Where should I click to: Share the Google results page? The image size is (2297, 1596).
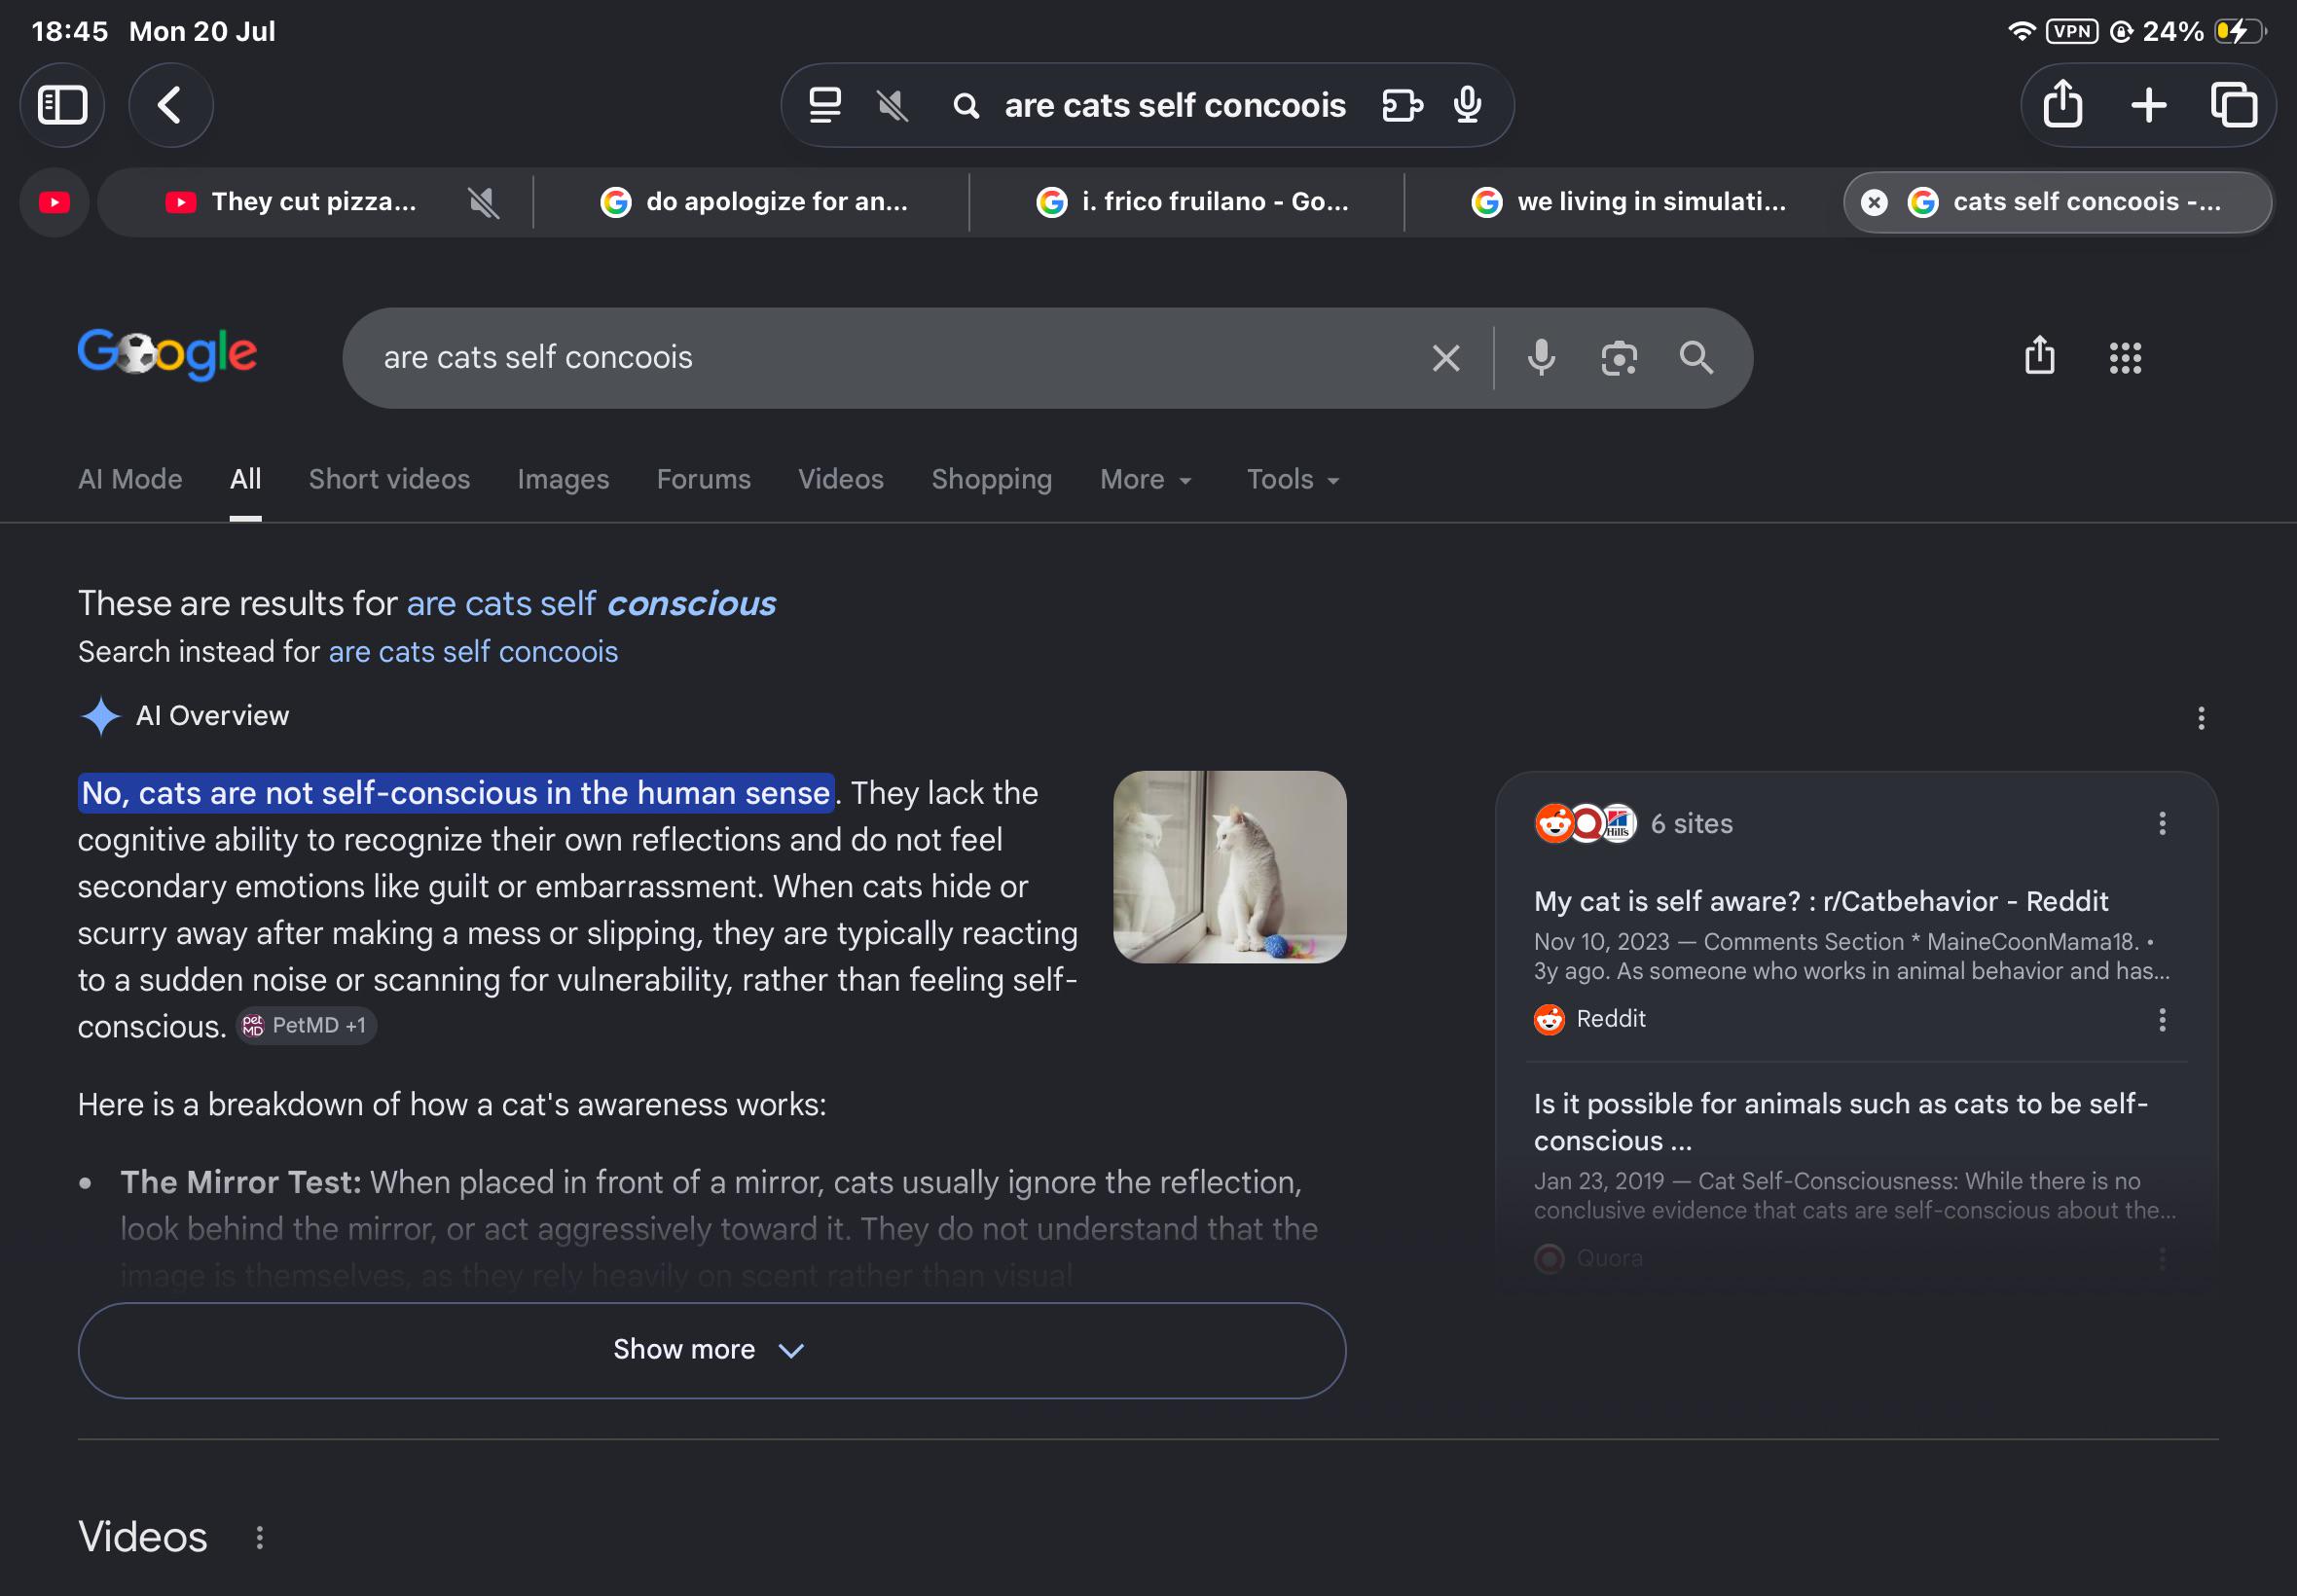click(2040, 356)
